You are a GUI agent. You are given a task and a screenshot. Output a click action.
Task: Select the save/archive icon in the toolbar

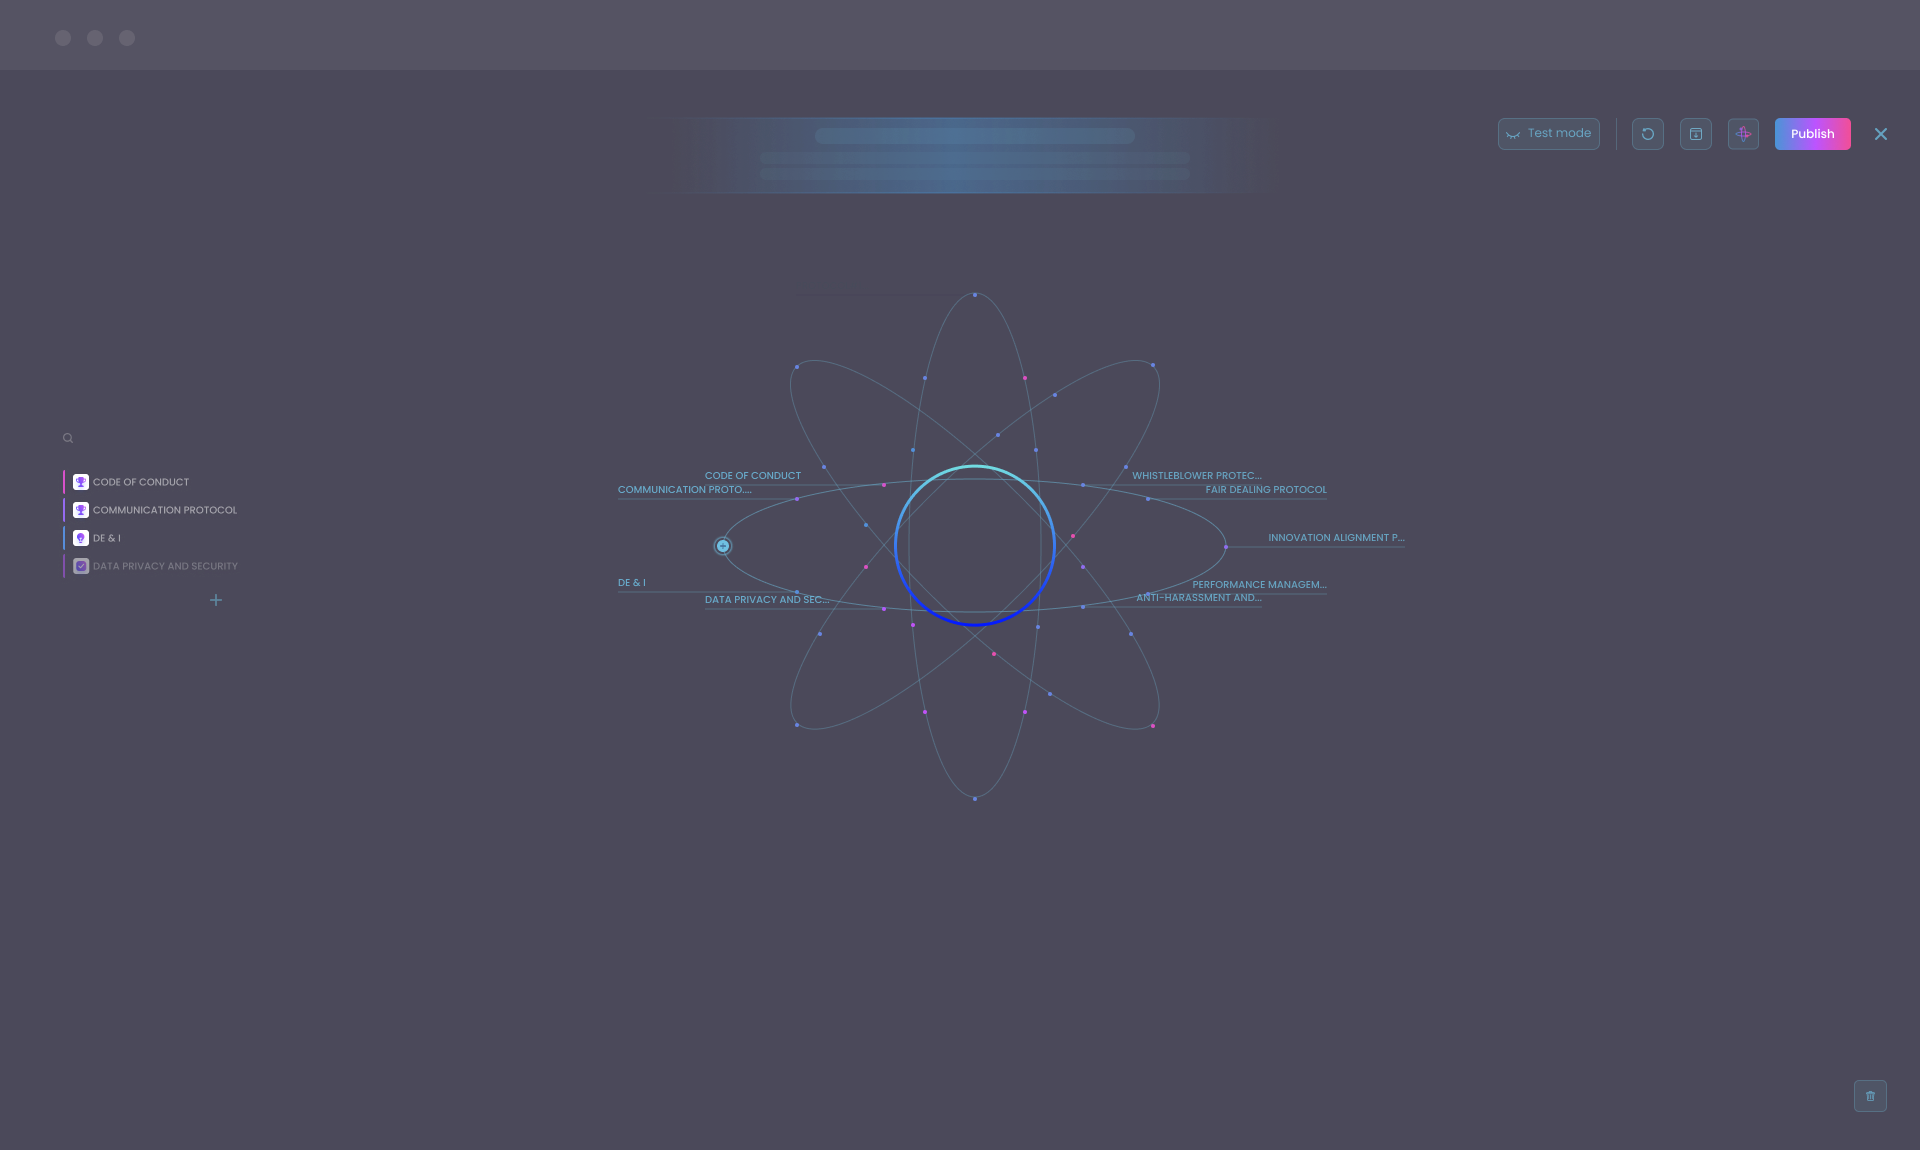coord(1695,133)
